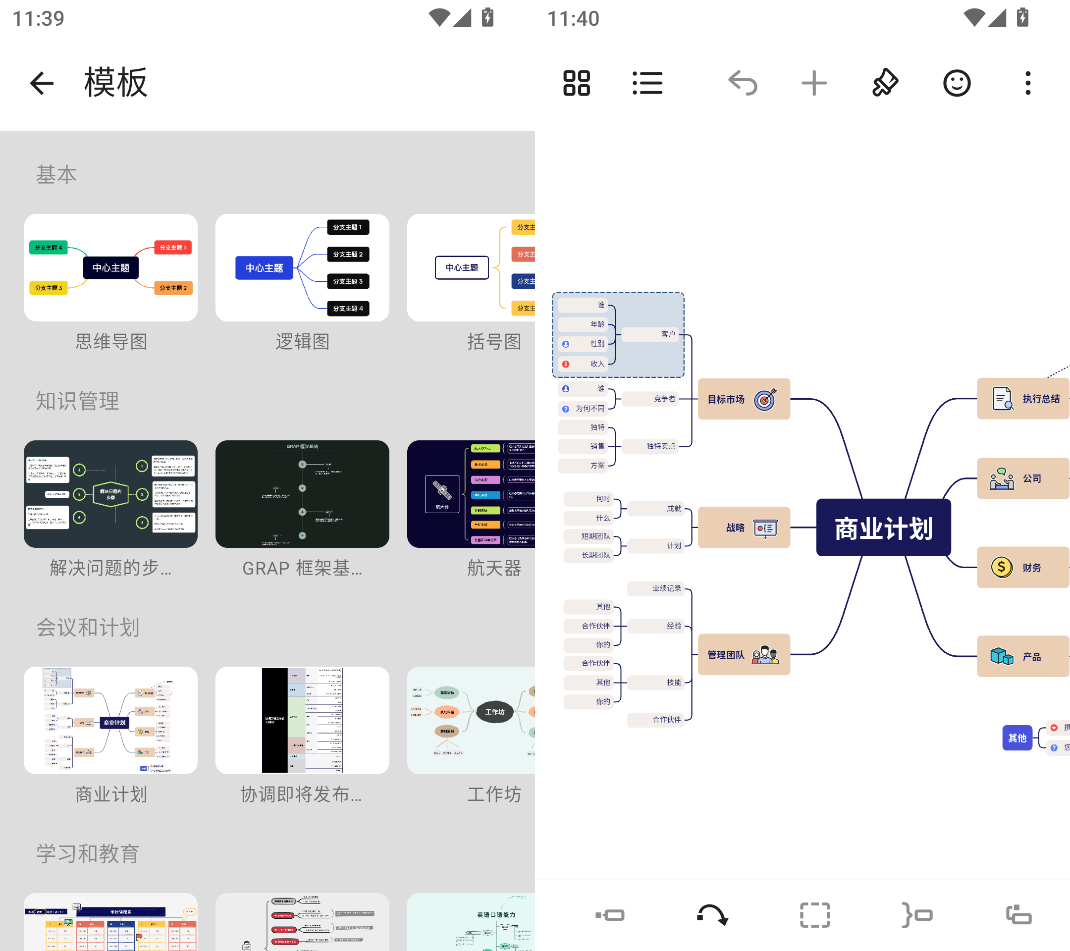Screen dimensions: 1070x951
Task: Tap the target icon on 目标市场 node
Action: (765, 399)
